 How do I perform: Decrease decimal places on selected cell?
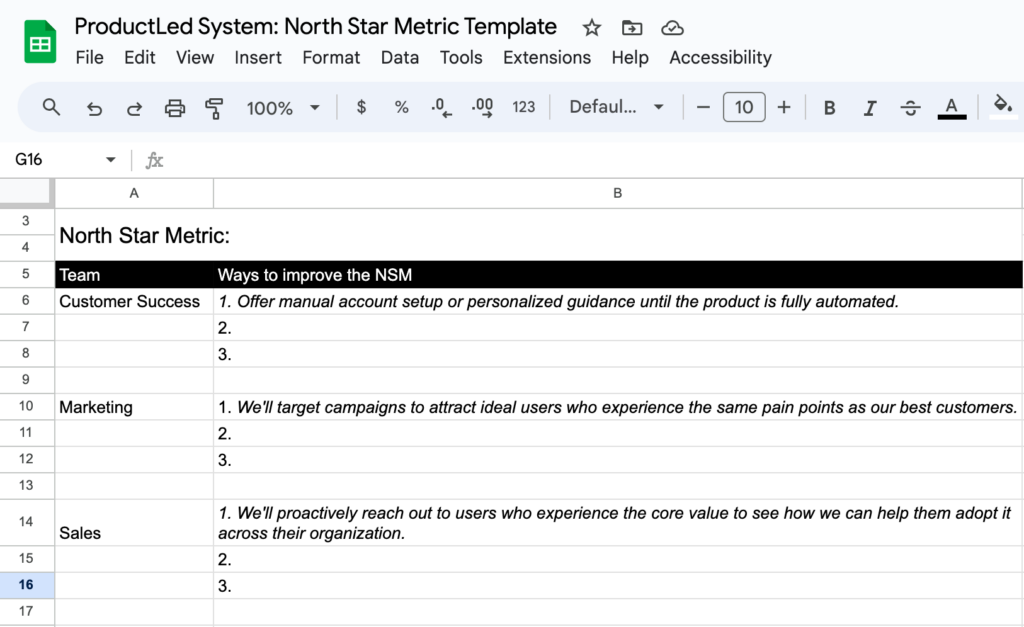(441, 107)
